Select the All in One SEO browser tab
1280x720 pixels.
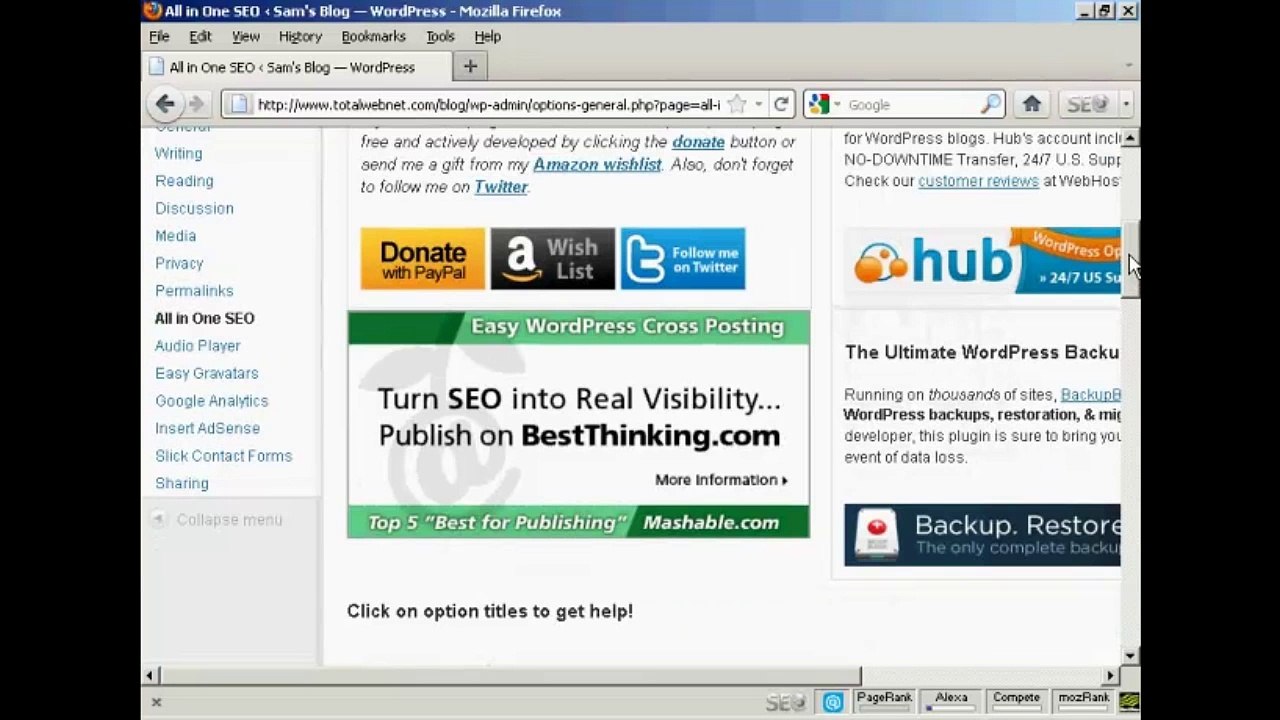296,67
